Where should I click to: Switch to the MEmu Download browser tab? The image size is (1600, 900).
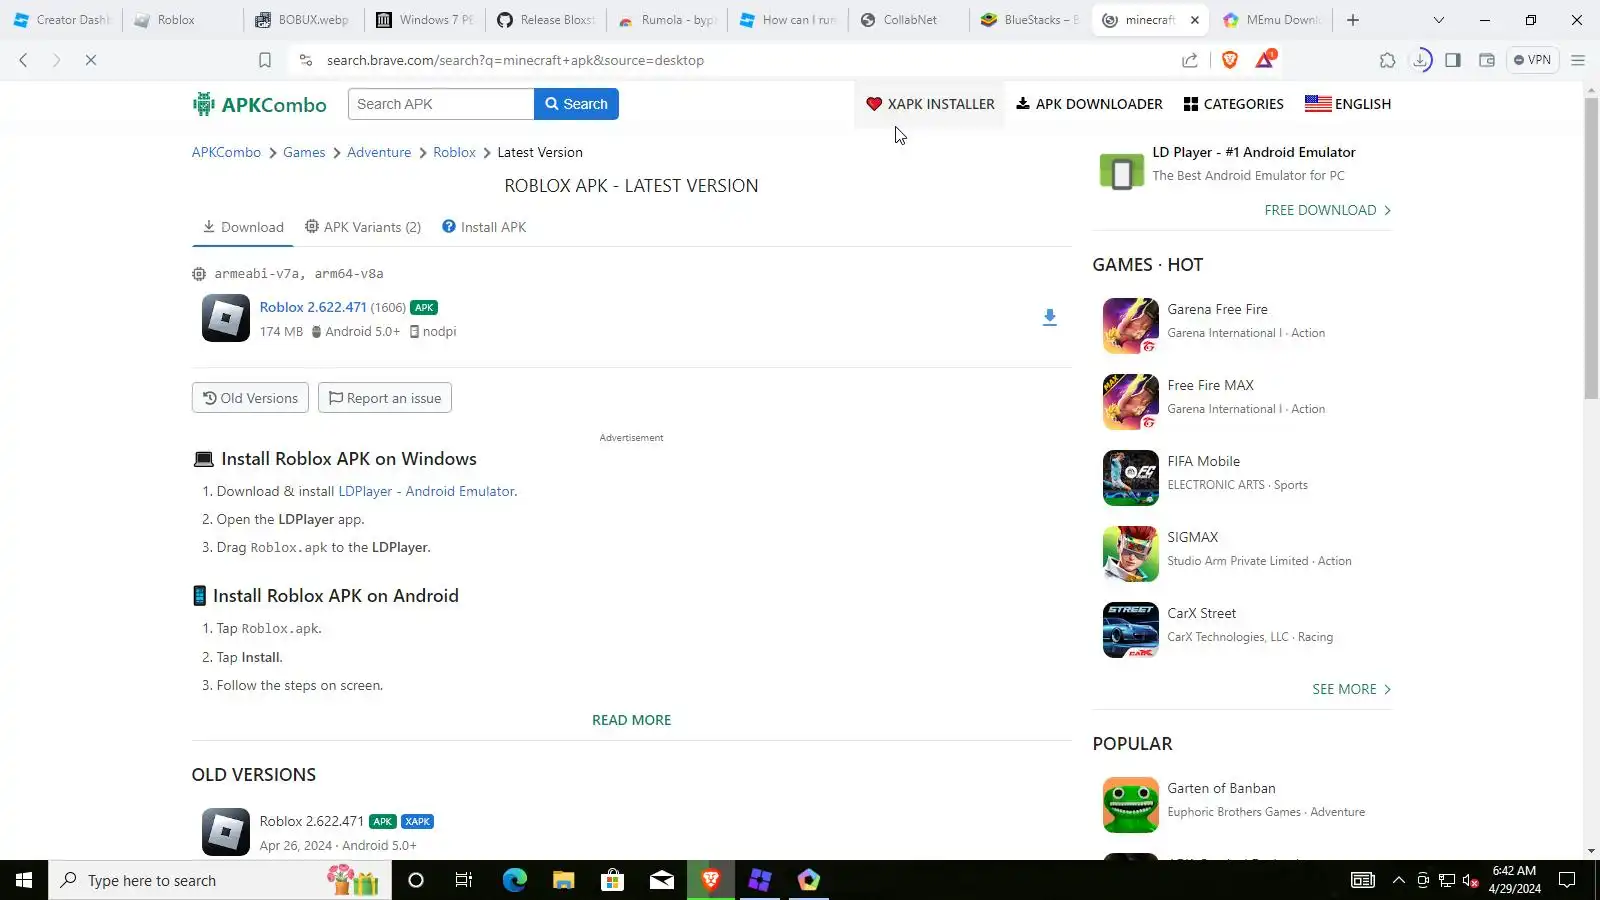tap(1271, 20)
